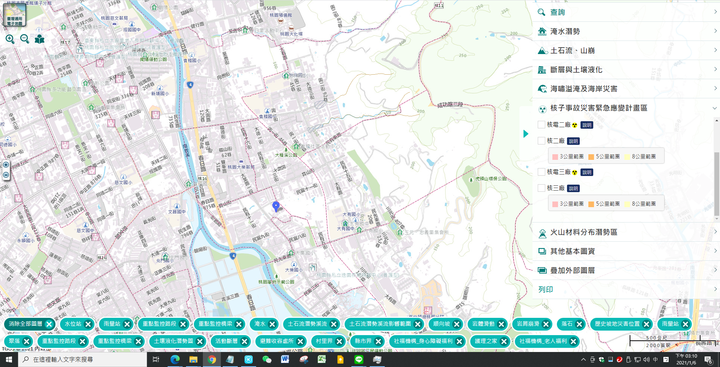Click the blue location marker pin

coord(276,206)
